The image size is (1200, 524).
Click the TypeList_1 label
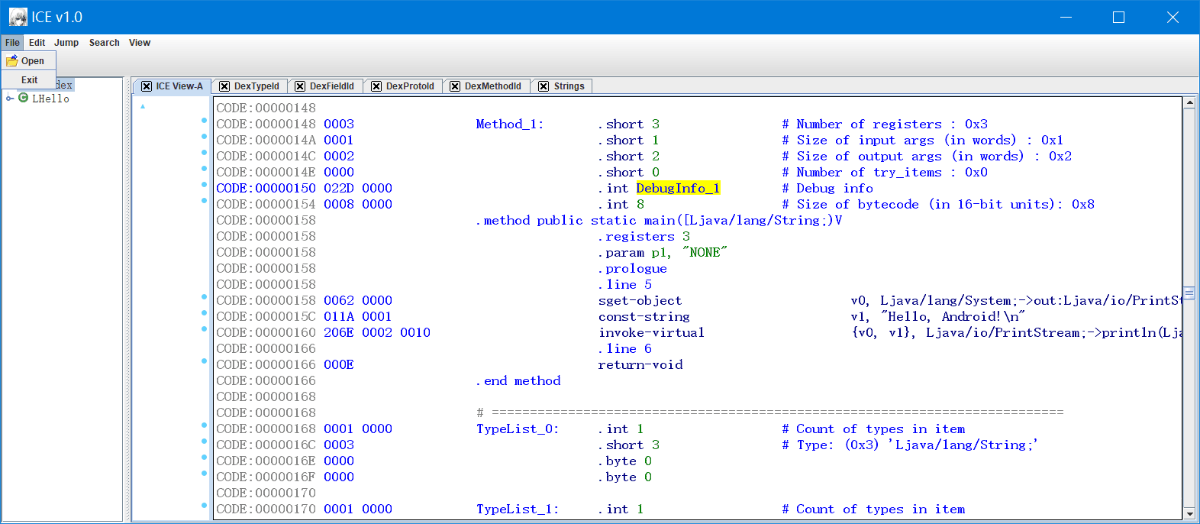[x=516, y=509]
